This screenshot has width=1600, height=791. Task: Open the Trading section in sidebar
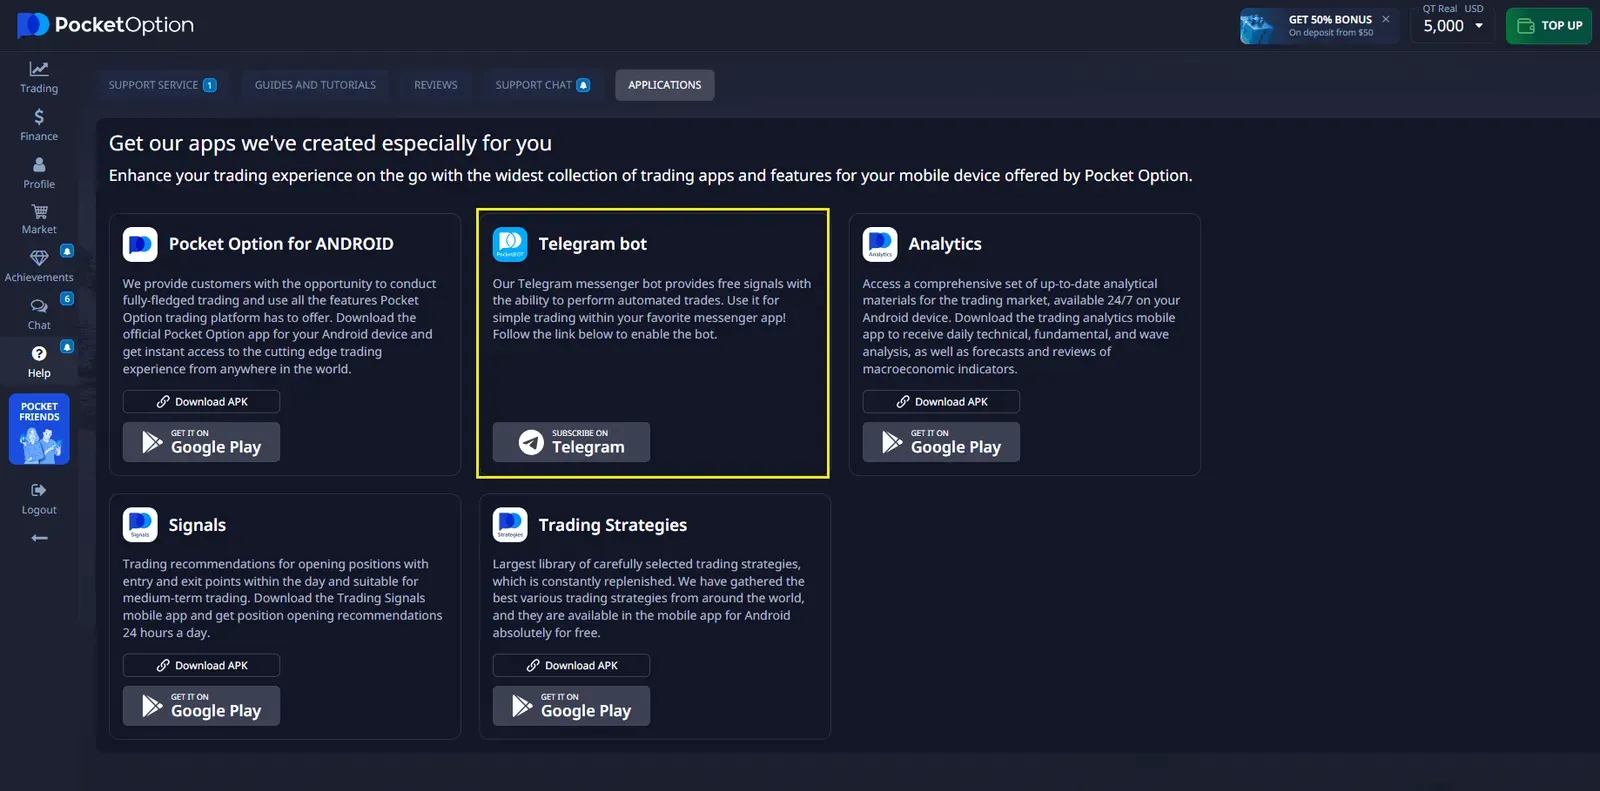pos(39,76)
